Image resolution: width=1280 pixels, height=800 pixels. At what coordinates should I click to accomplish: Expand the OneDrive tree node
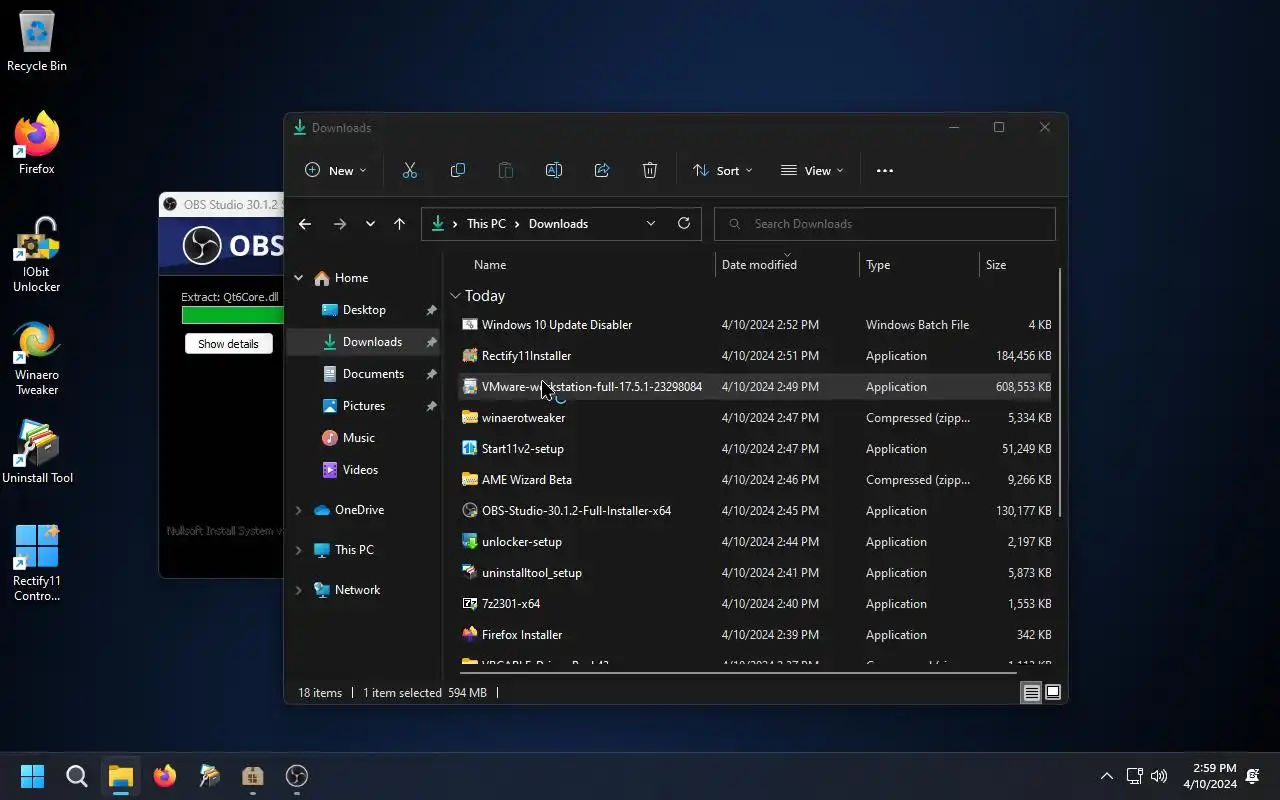tap(298, 510)
